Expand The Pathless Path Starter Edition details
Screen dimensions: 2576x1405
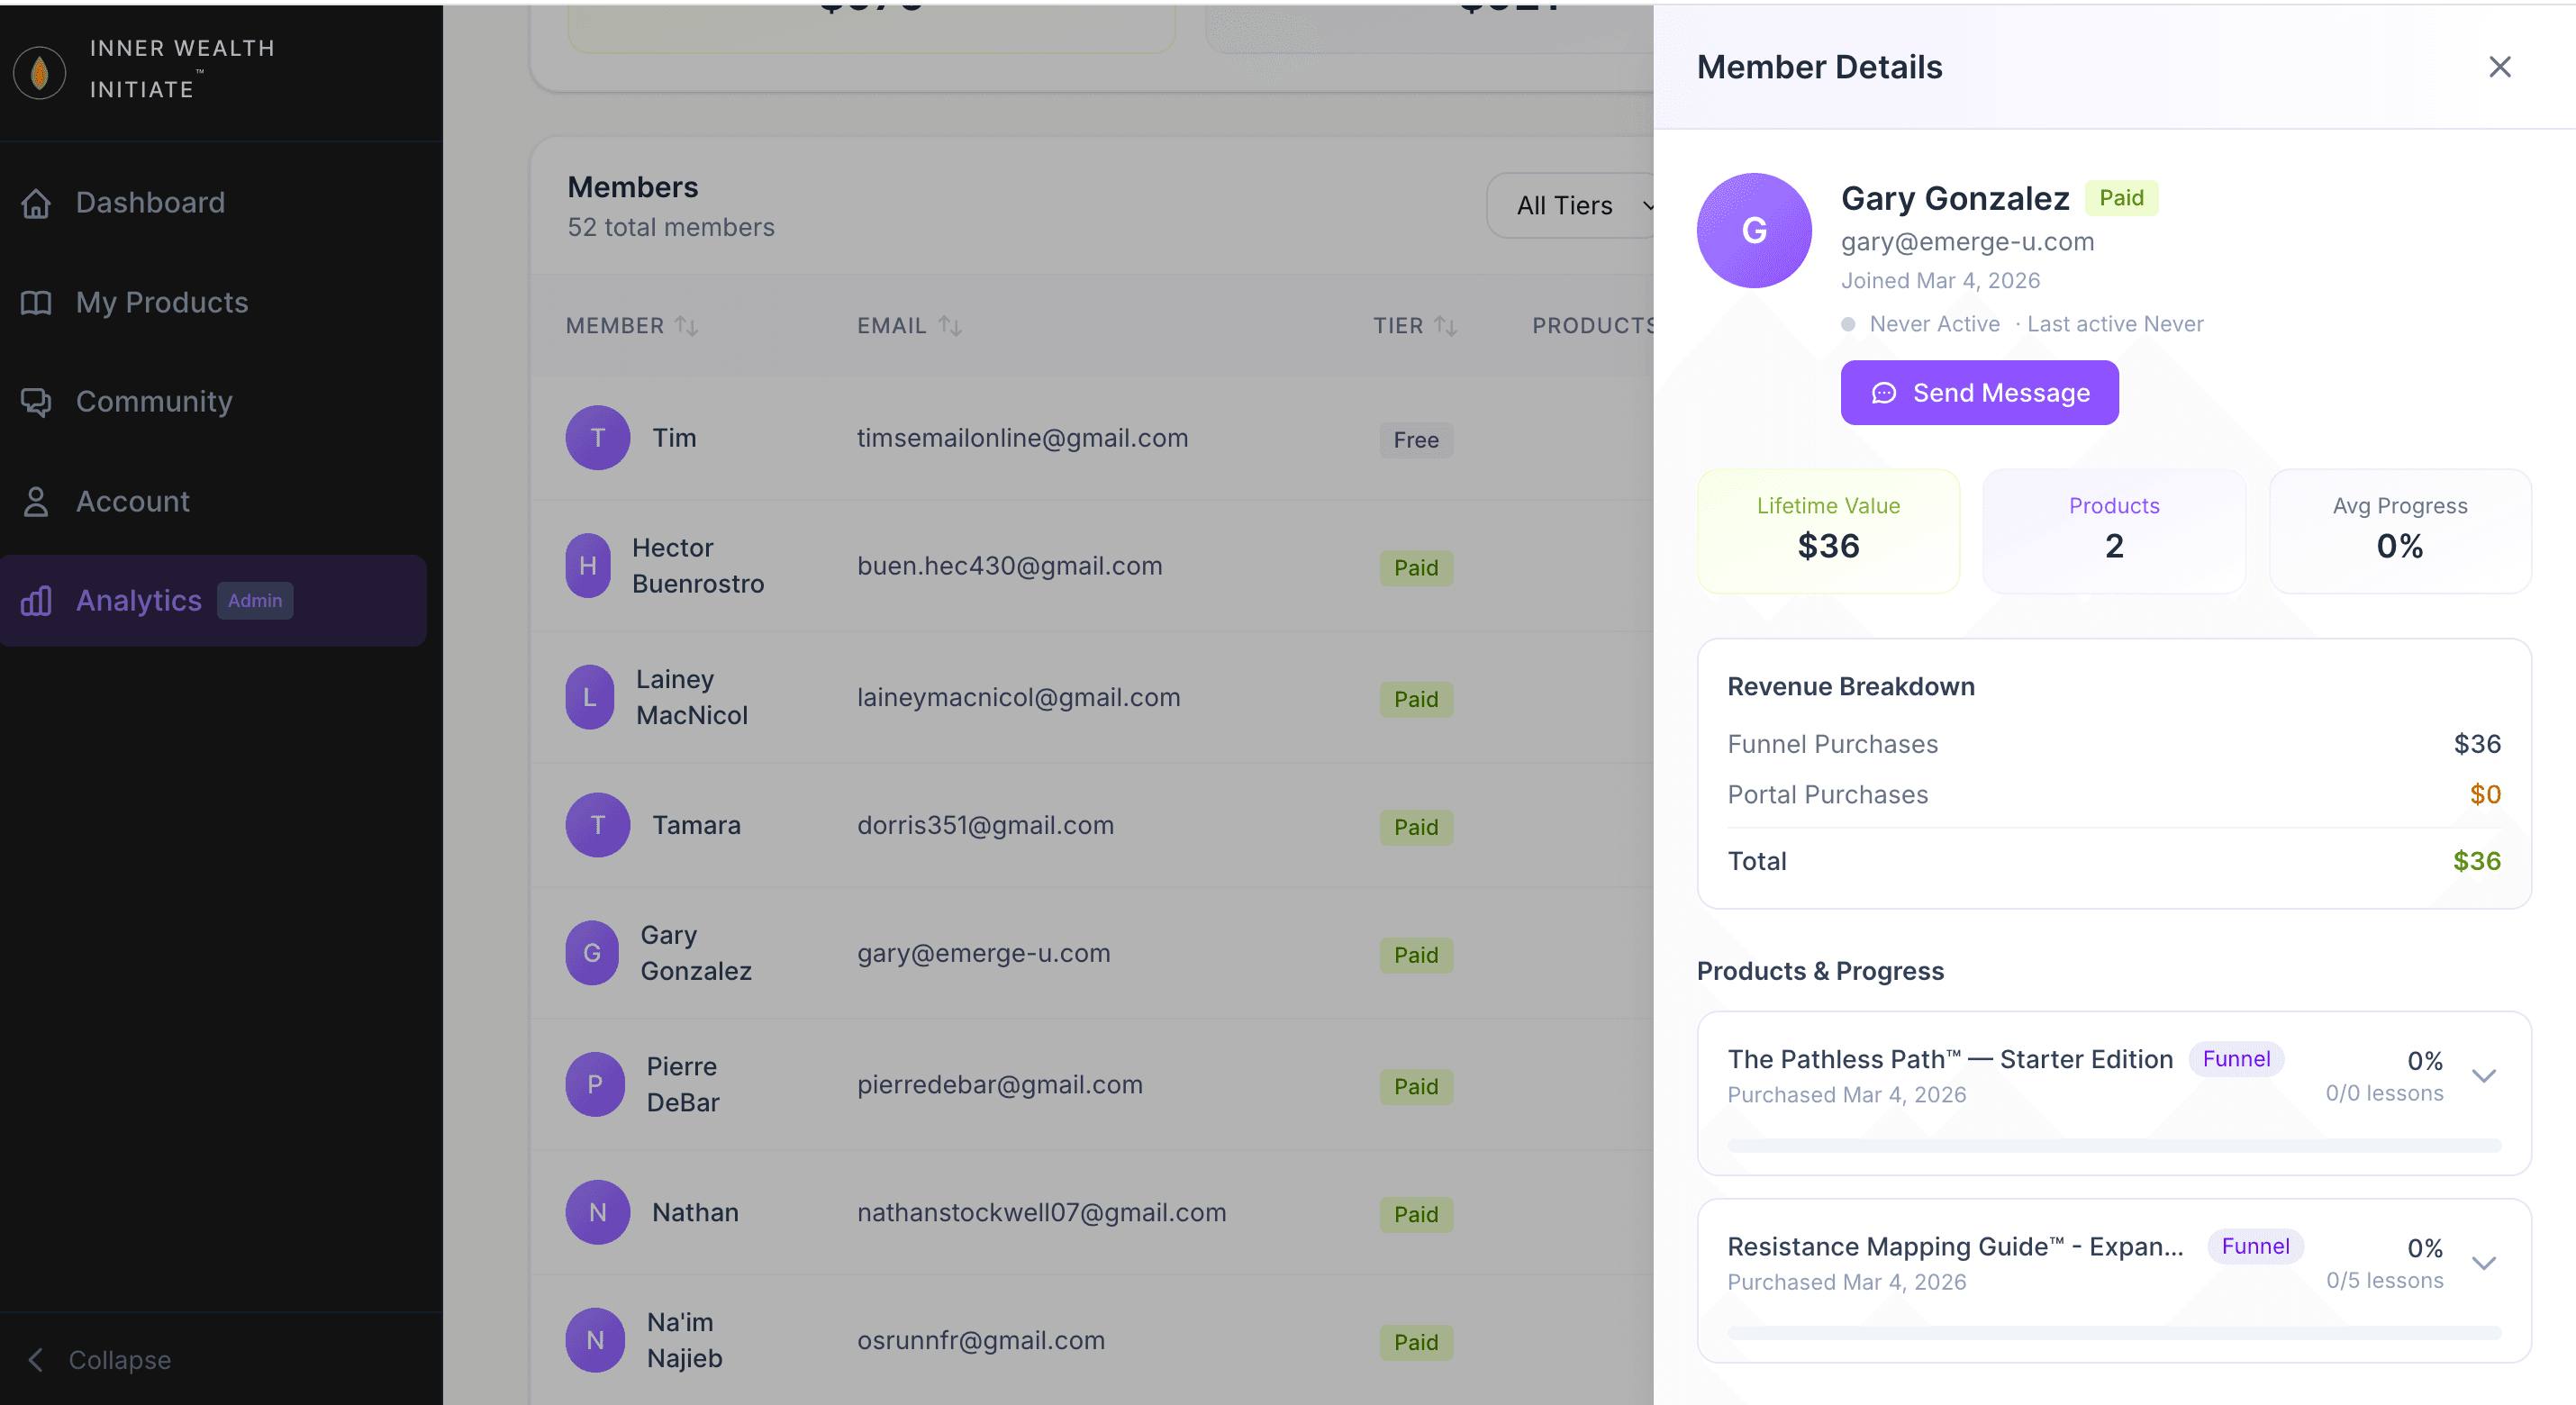pyautogui.click(x=2486, y=1076)
